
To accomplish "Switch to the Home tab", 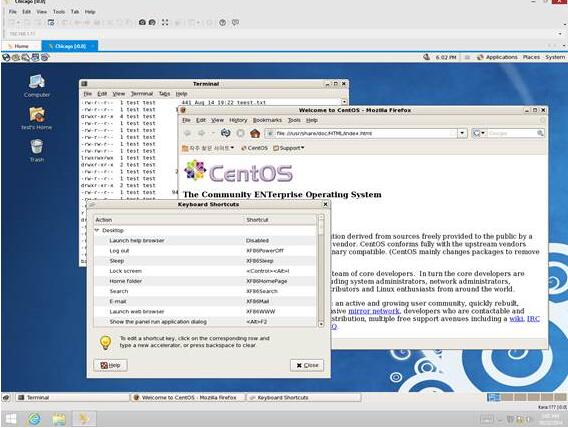I will tap(21, 46).
